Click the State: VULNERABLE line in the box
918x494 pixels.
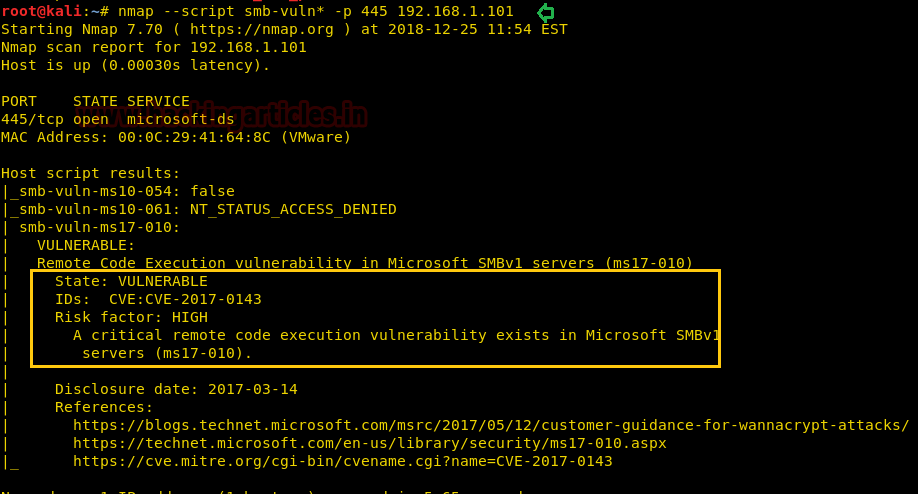pos(131,281)
